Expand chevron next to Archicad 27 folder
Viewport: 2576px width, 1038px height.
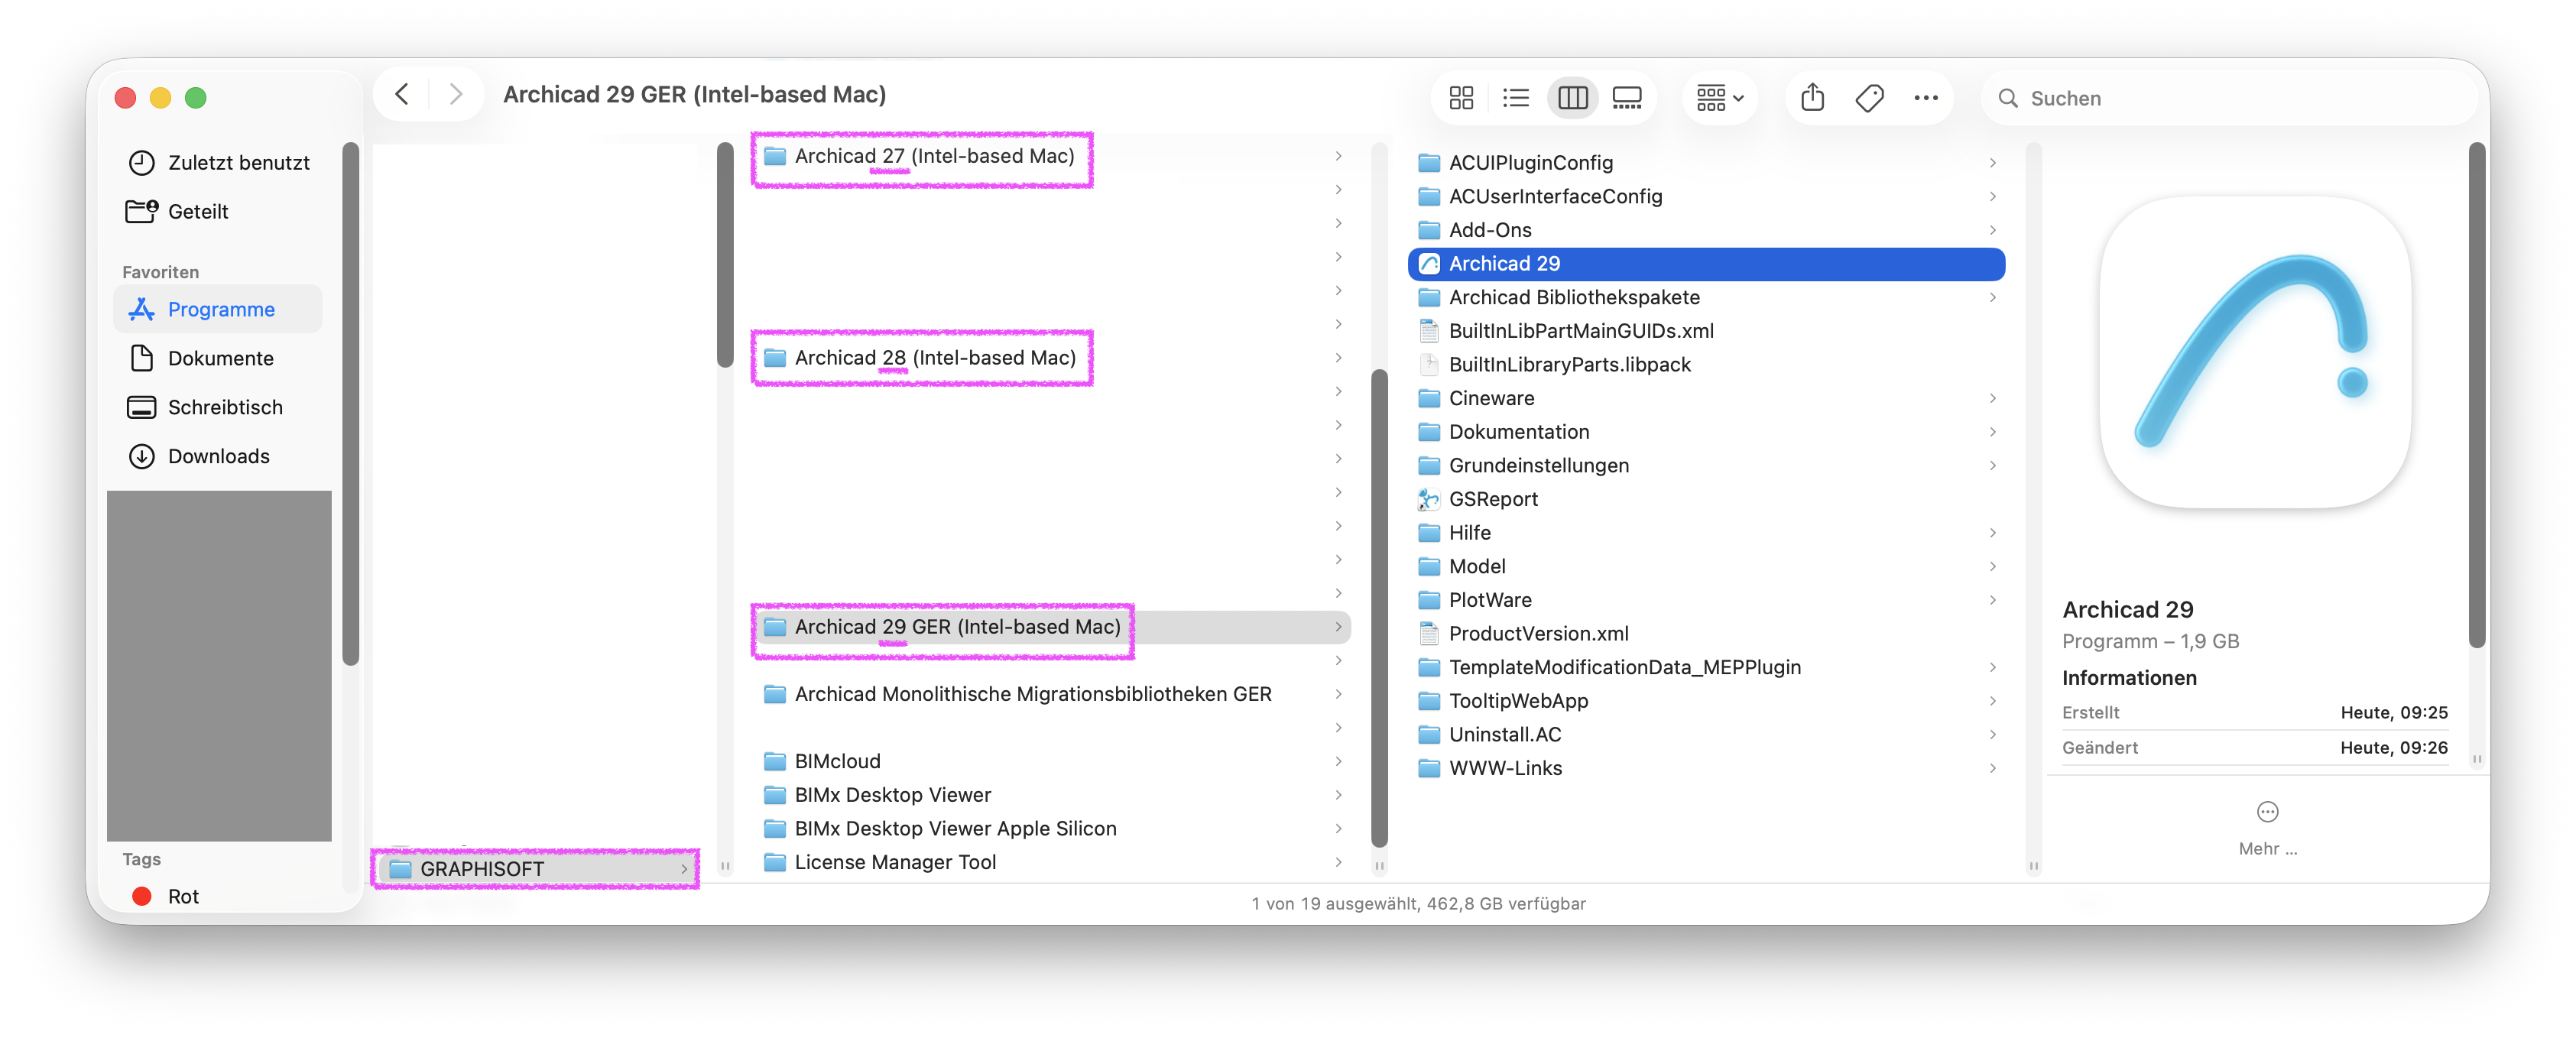1338,157
